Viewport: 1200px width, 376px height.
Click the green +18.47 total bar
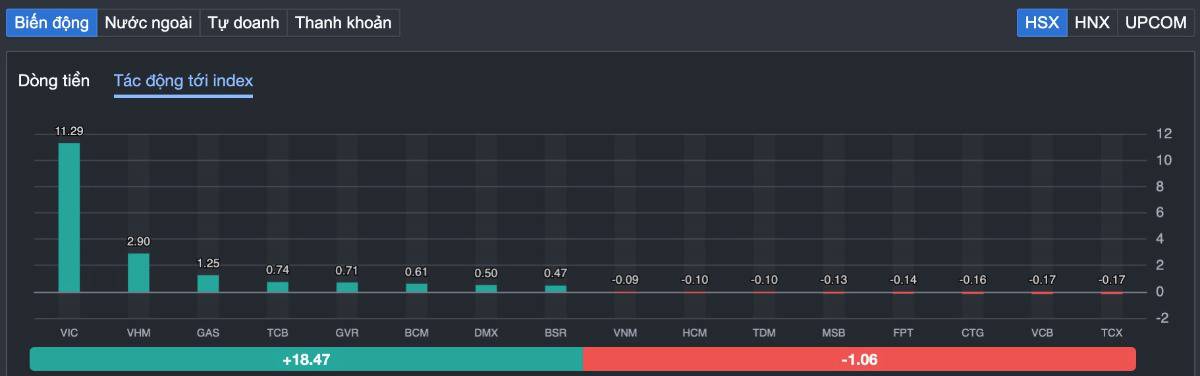(x=306, y=359)
